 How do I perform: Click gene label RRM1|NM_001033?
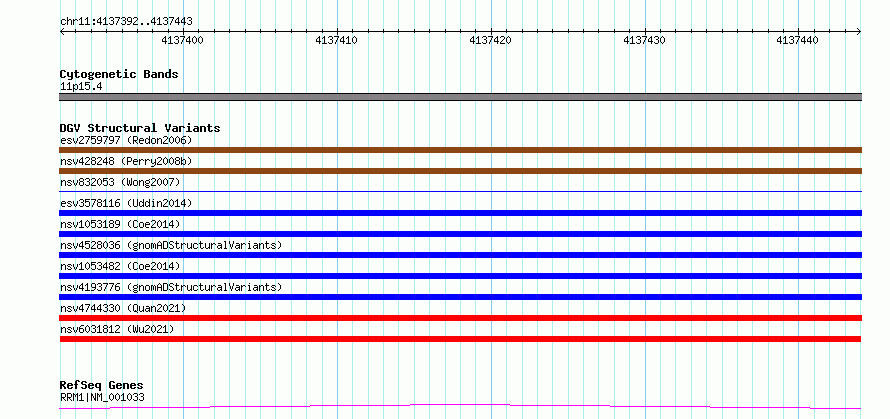[x=102, y=397]
